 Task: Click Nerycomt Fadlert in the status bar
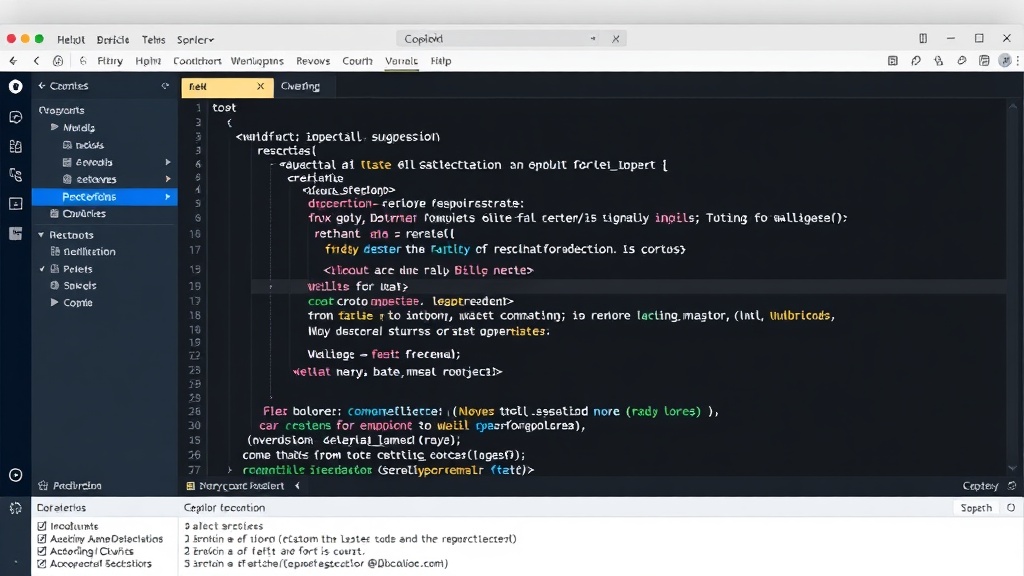coord(241,486)
